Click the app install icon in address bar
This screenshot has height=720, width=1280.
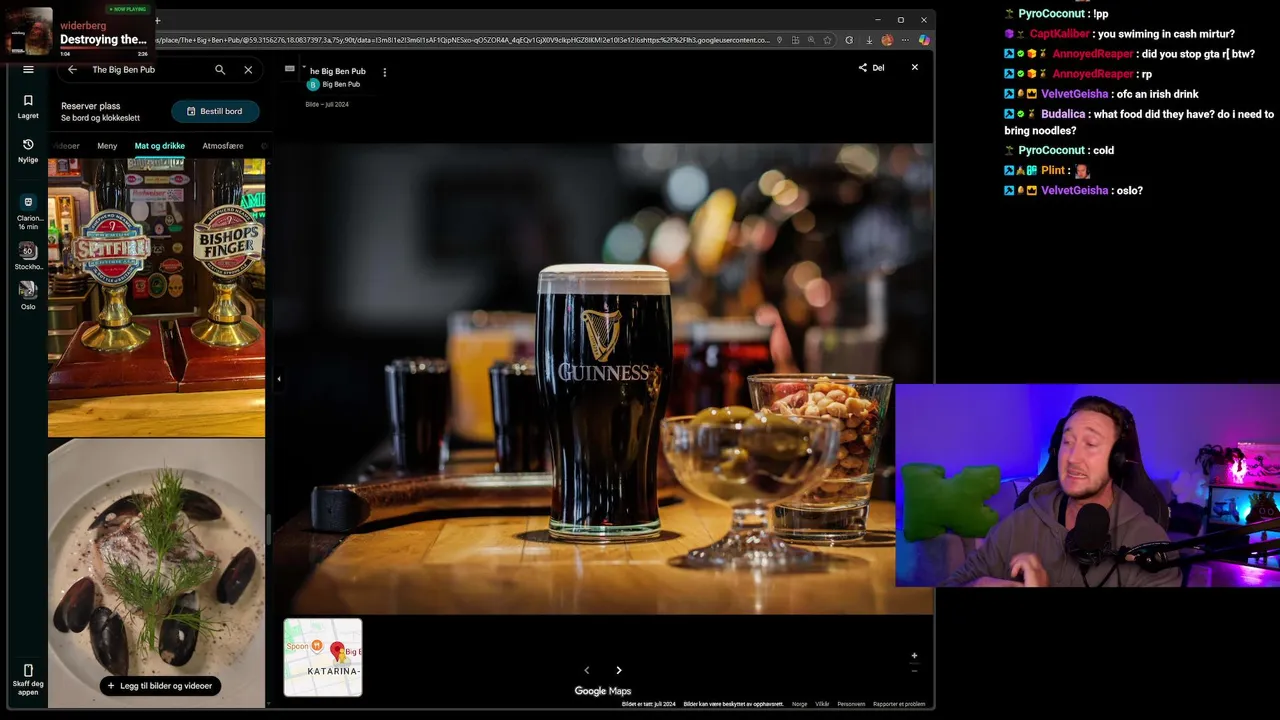coord(795,40)
